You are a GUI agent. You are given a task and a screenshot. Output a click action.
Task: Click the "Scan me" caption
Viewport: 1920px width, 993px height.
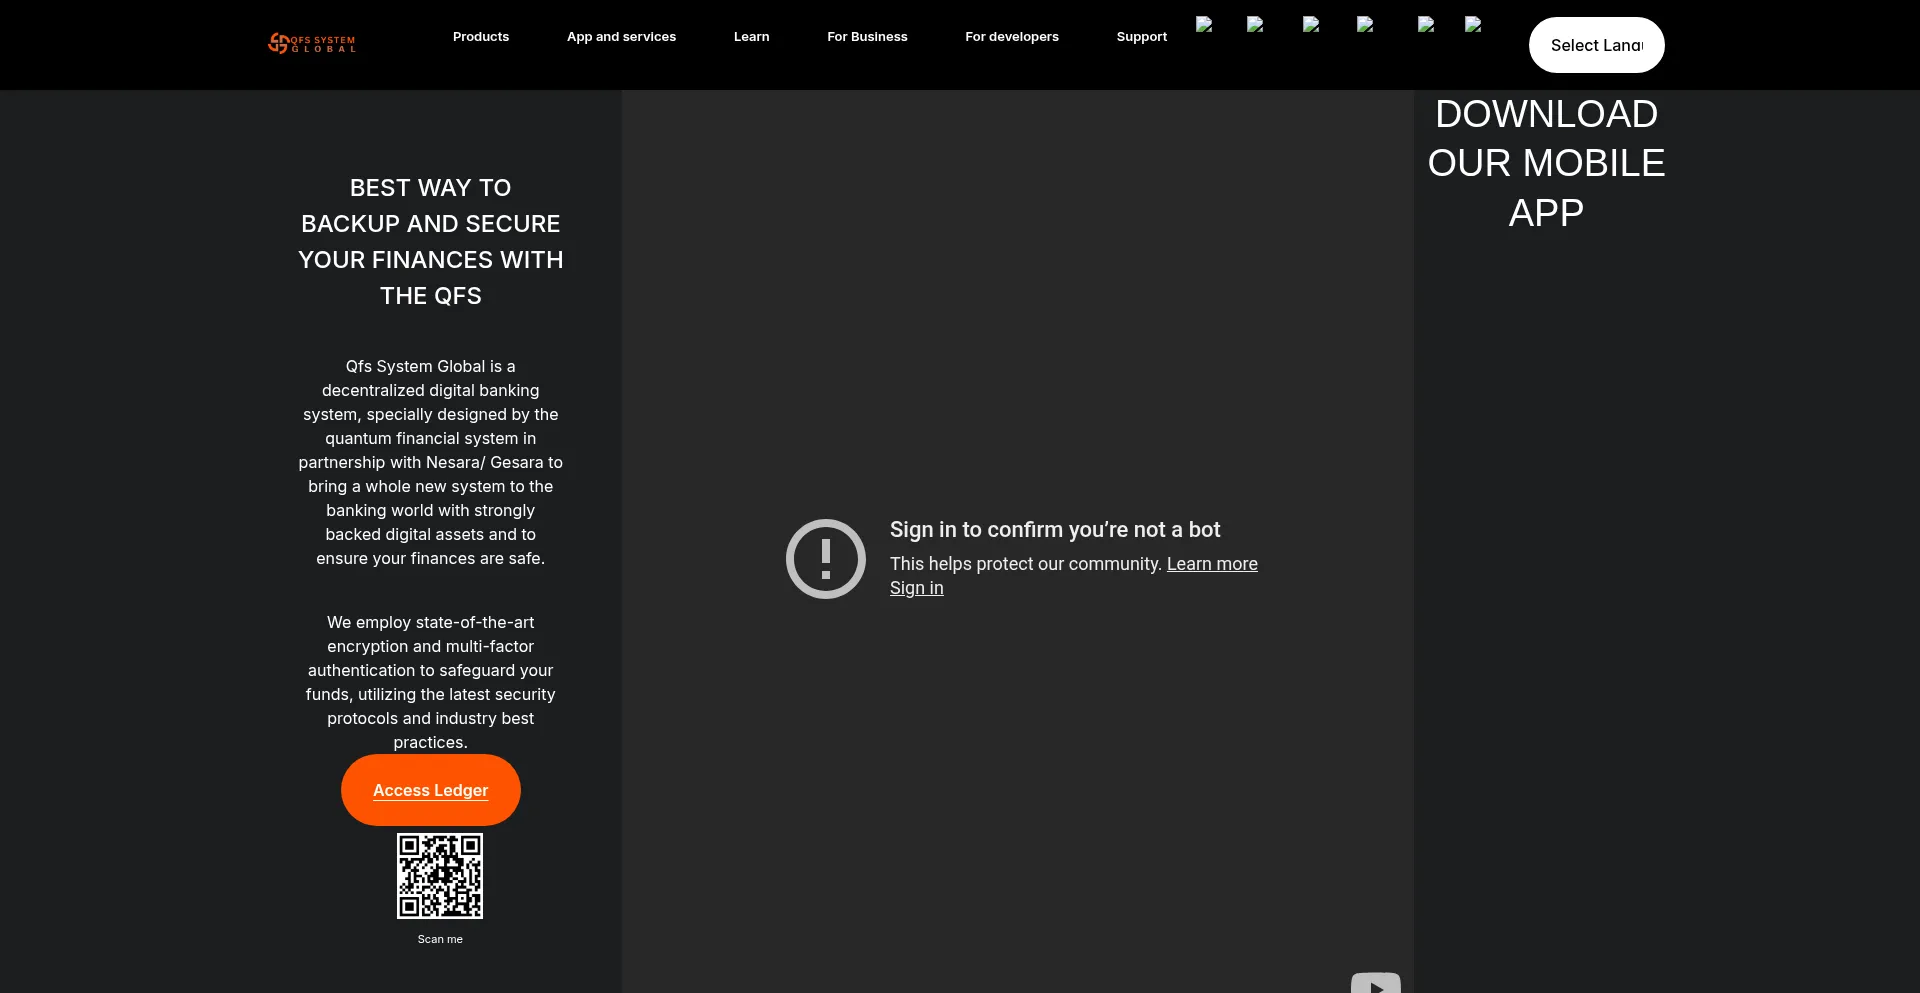click(x=440, y=939)
